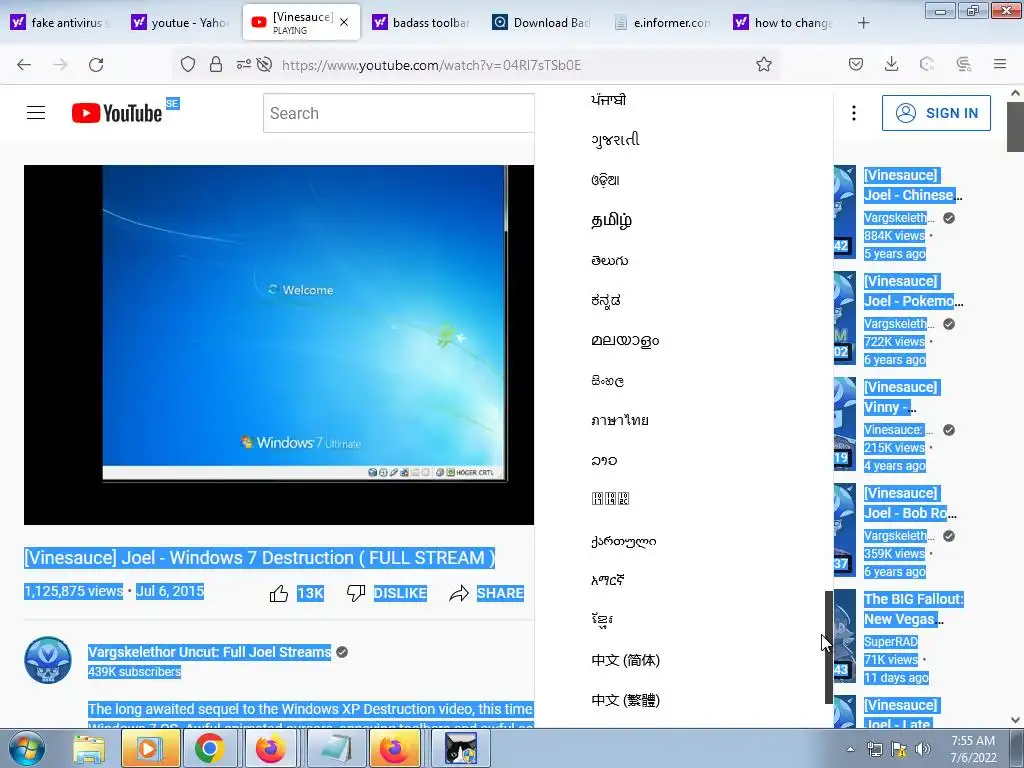This screenshot has height=768, width=1024.
Task: Open Save to Pocket icon
Action: coord(856,65)
